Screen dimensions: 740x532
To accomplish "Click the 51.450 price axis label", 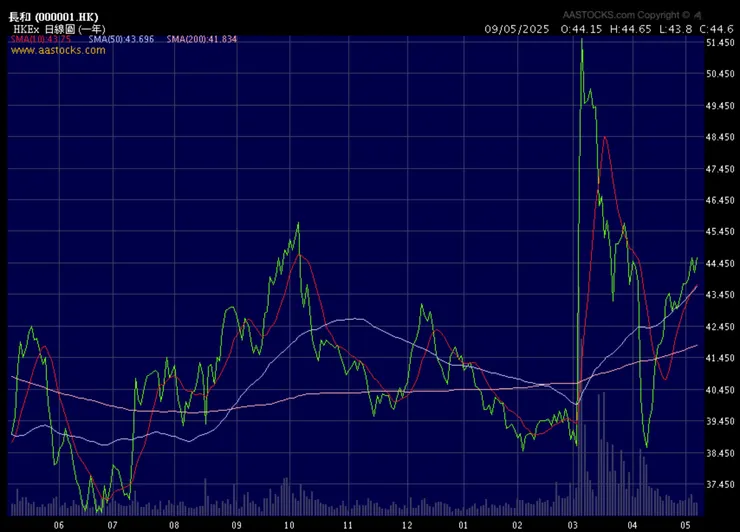I will 720,42.
